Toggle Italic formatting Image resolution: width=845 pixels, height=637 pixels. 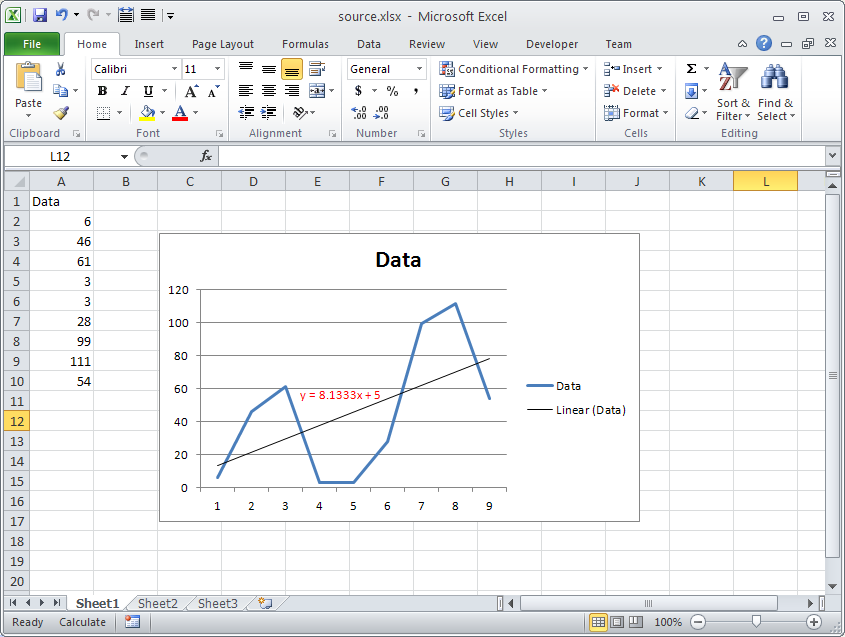[x=125, y=91]
